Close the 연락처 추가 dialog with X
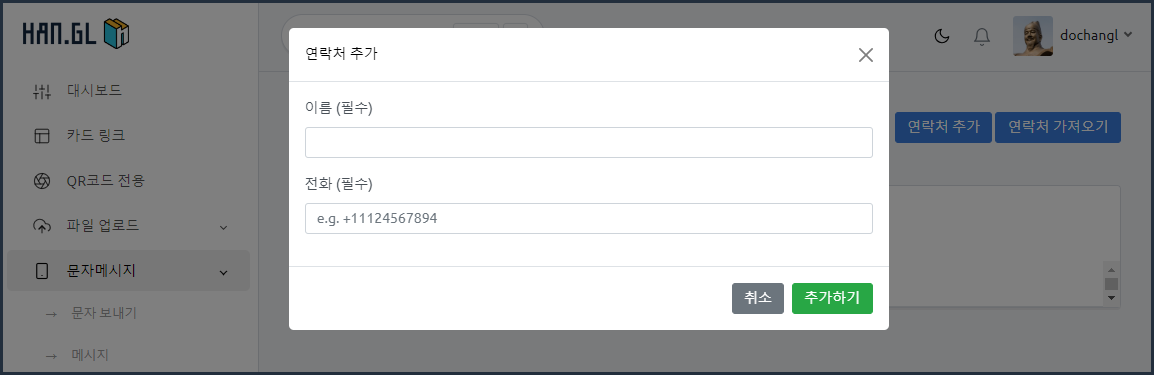 point(866,55)
